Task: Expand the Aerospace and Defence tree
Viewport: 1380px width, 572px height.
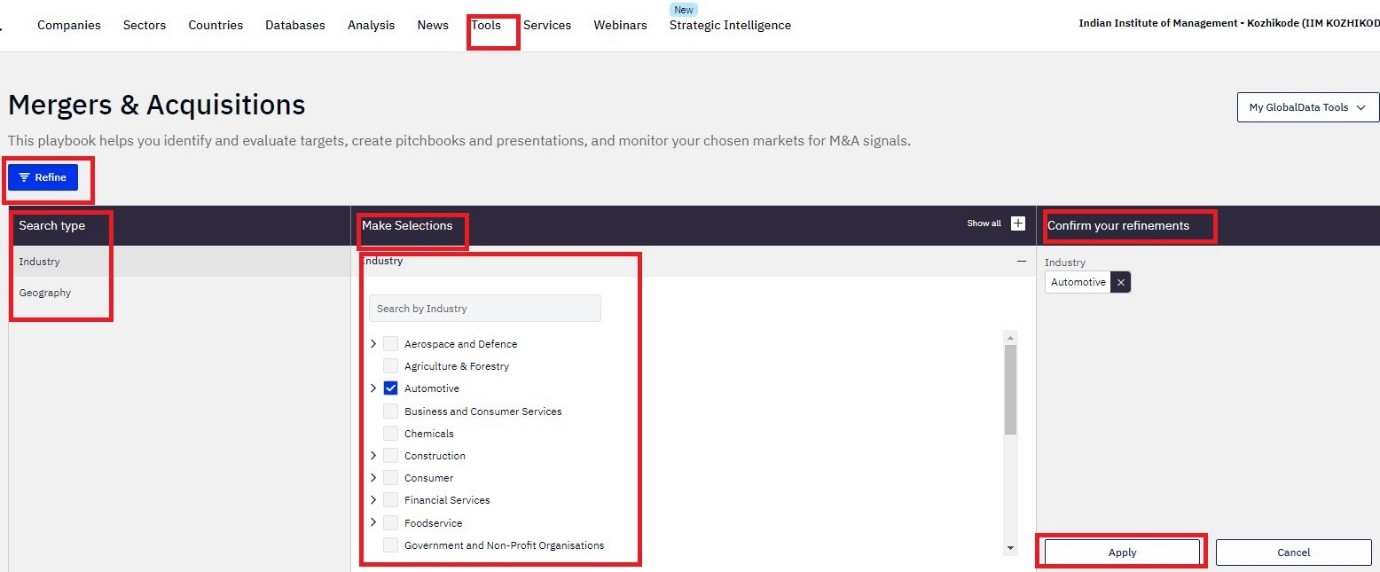Action: click(x=373, y=344)
